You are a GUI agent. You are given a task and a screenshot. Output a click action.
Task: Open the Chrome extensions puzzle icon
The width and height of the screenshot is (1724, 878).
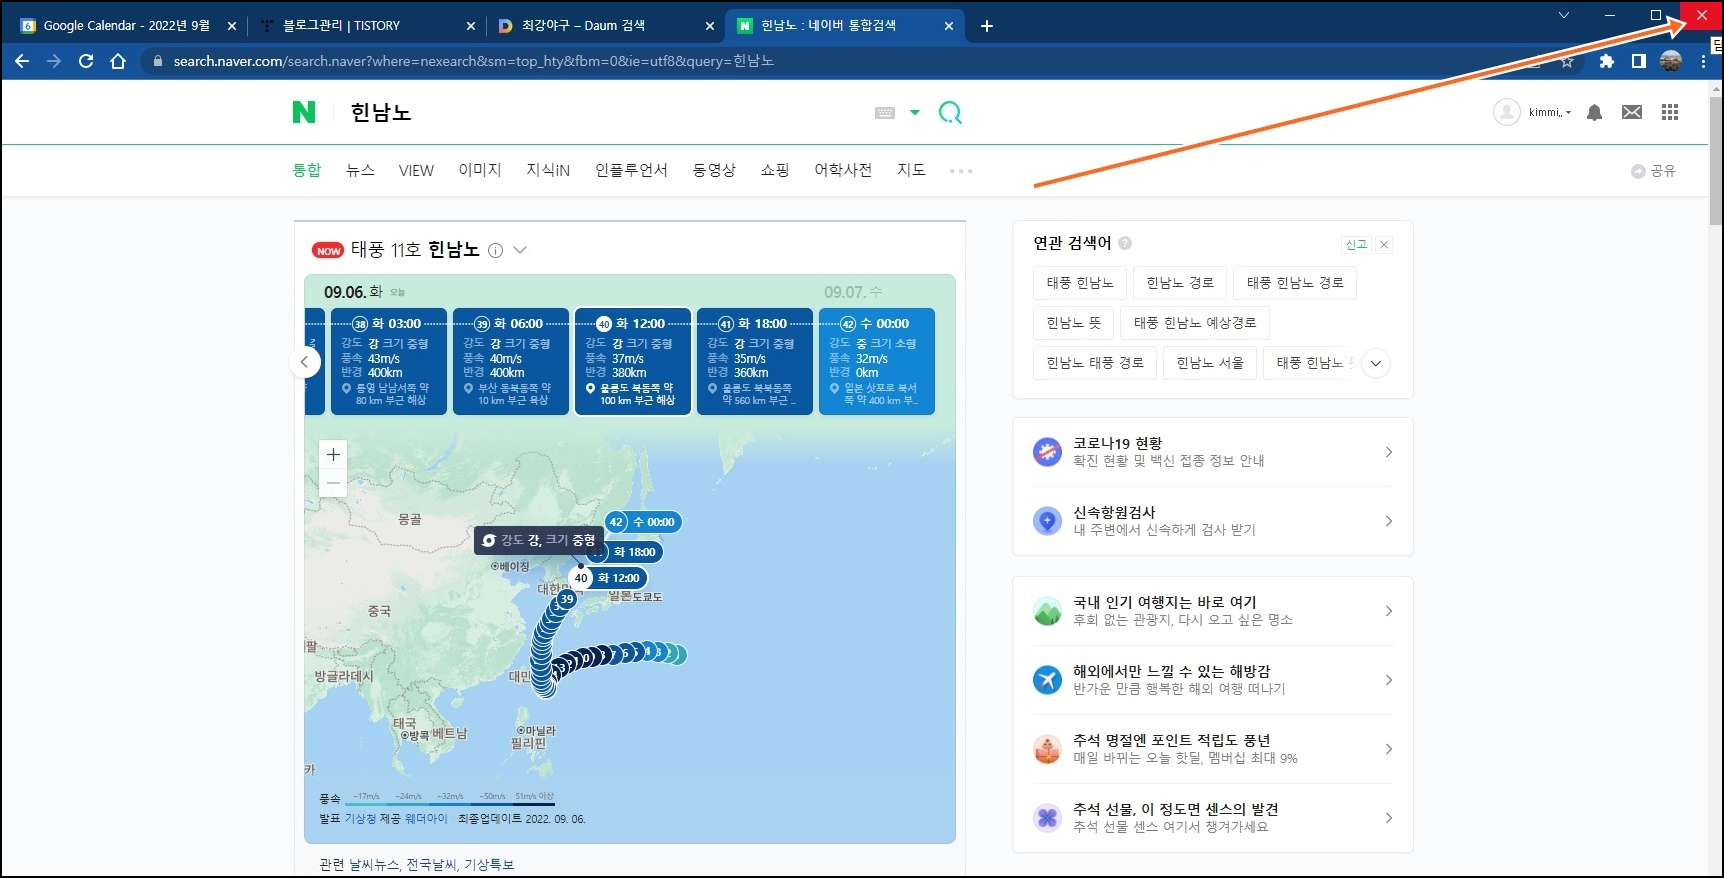point(1607,61)
